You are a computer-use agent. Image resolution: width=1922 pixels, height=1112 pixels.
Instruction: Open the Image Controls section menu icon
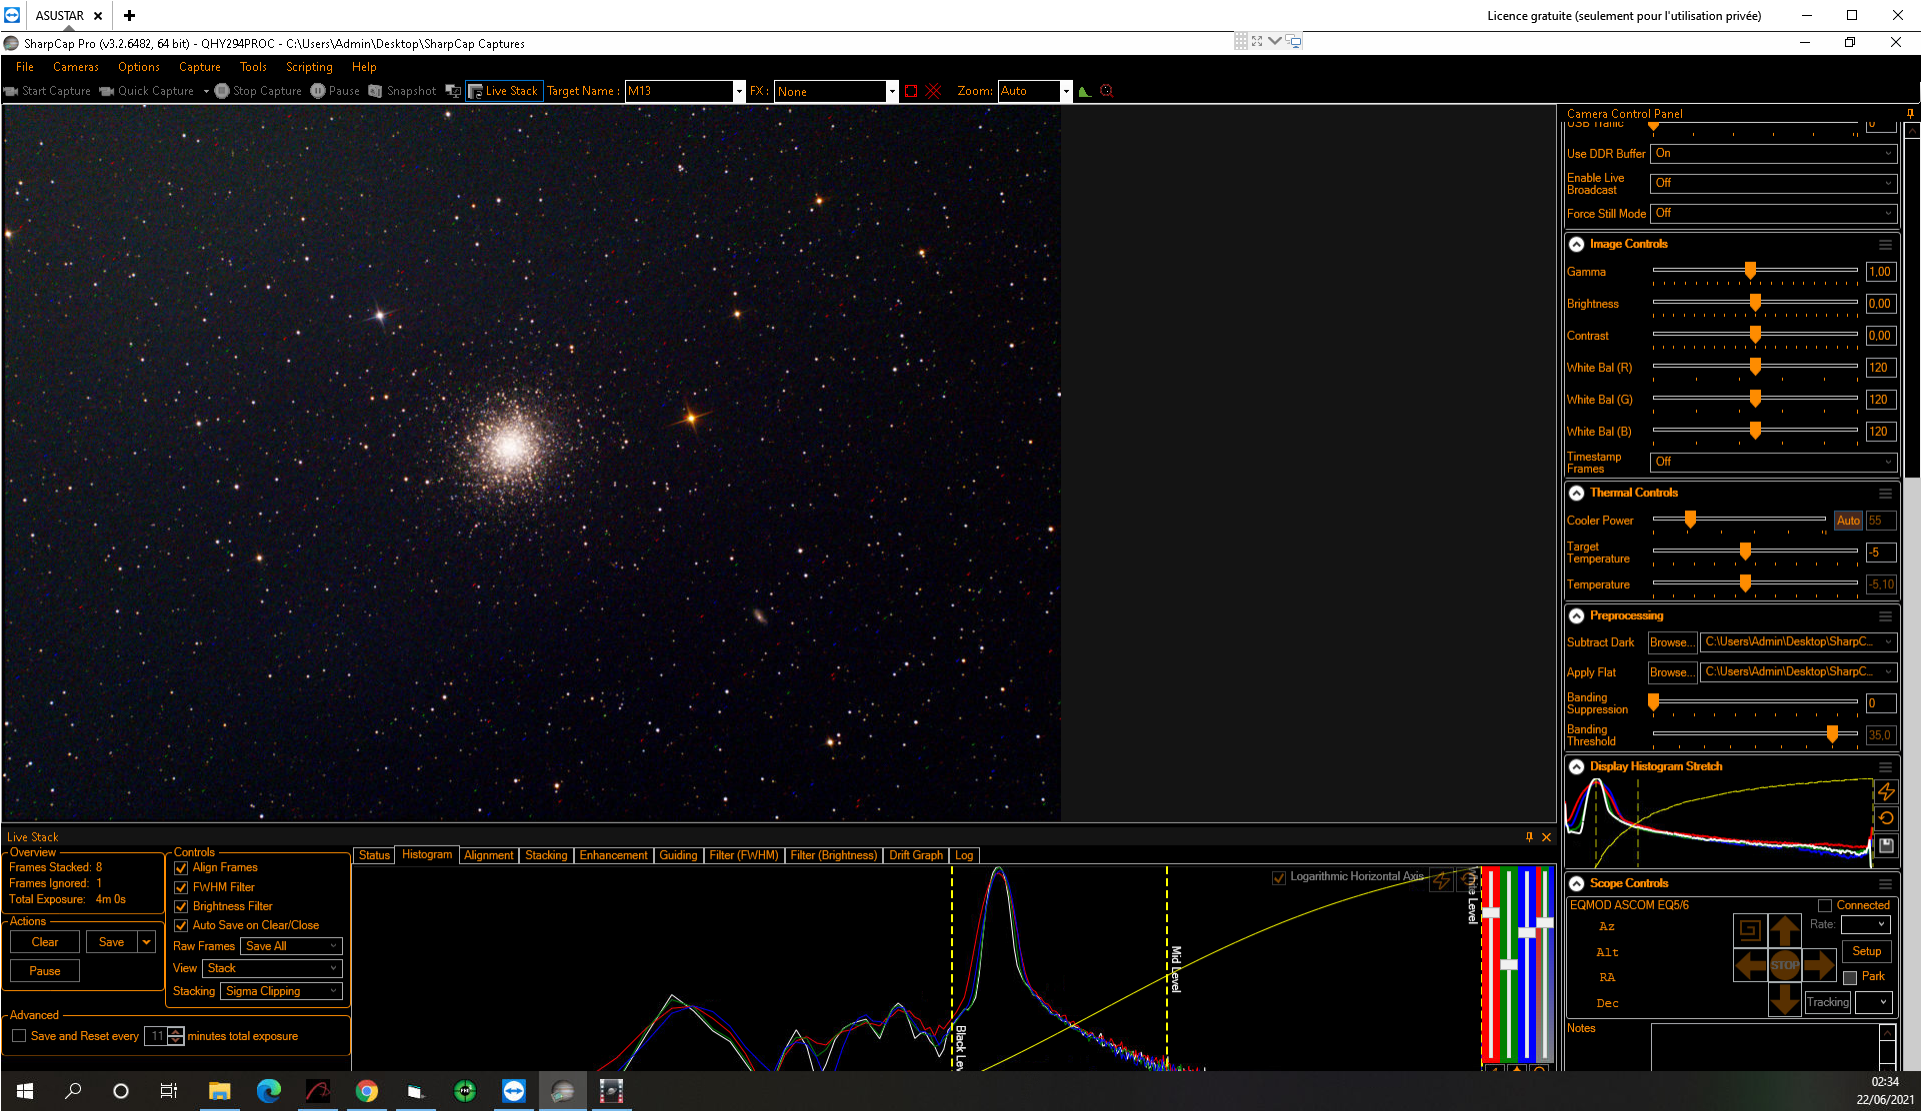tap(1885, 244)
